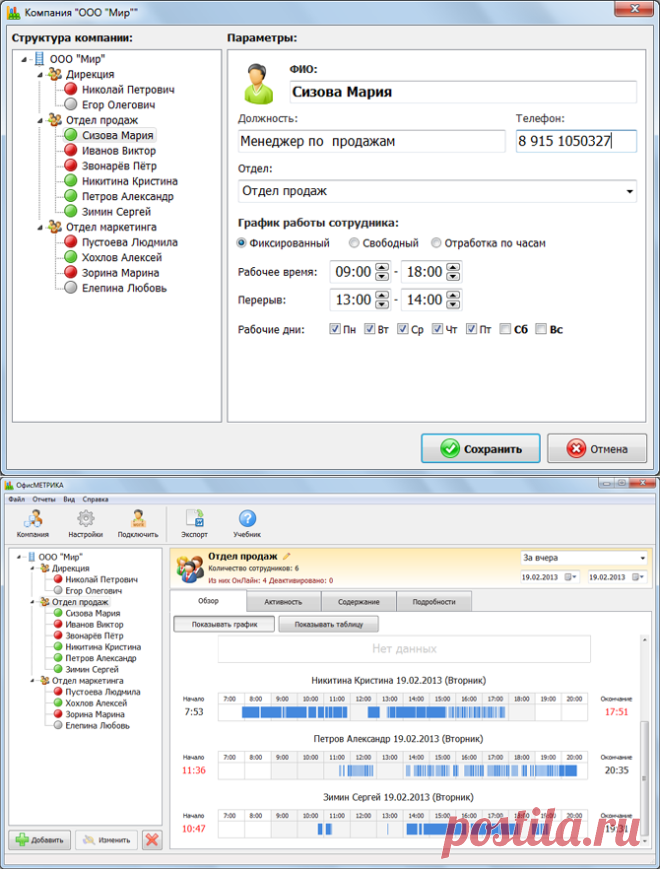Open the Справка menu
Image resolution: width=660 pixels, height=869 pixels.
(x=95, y=499)
